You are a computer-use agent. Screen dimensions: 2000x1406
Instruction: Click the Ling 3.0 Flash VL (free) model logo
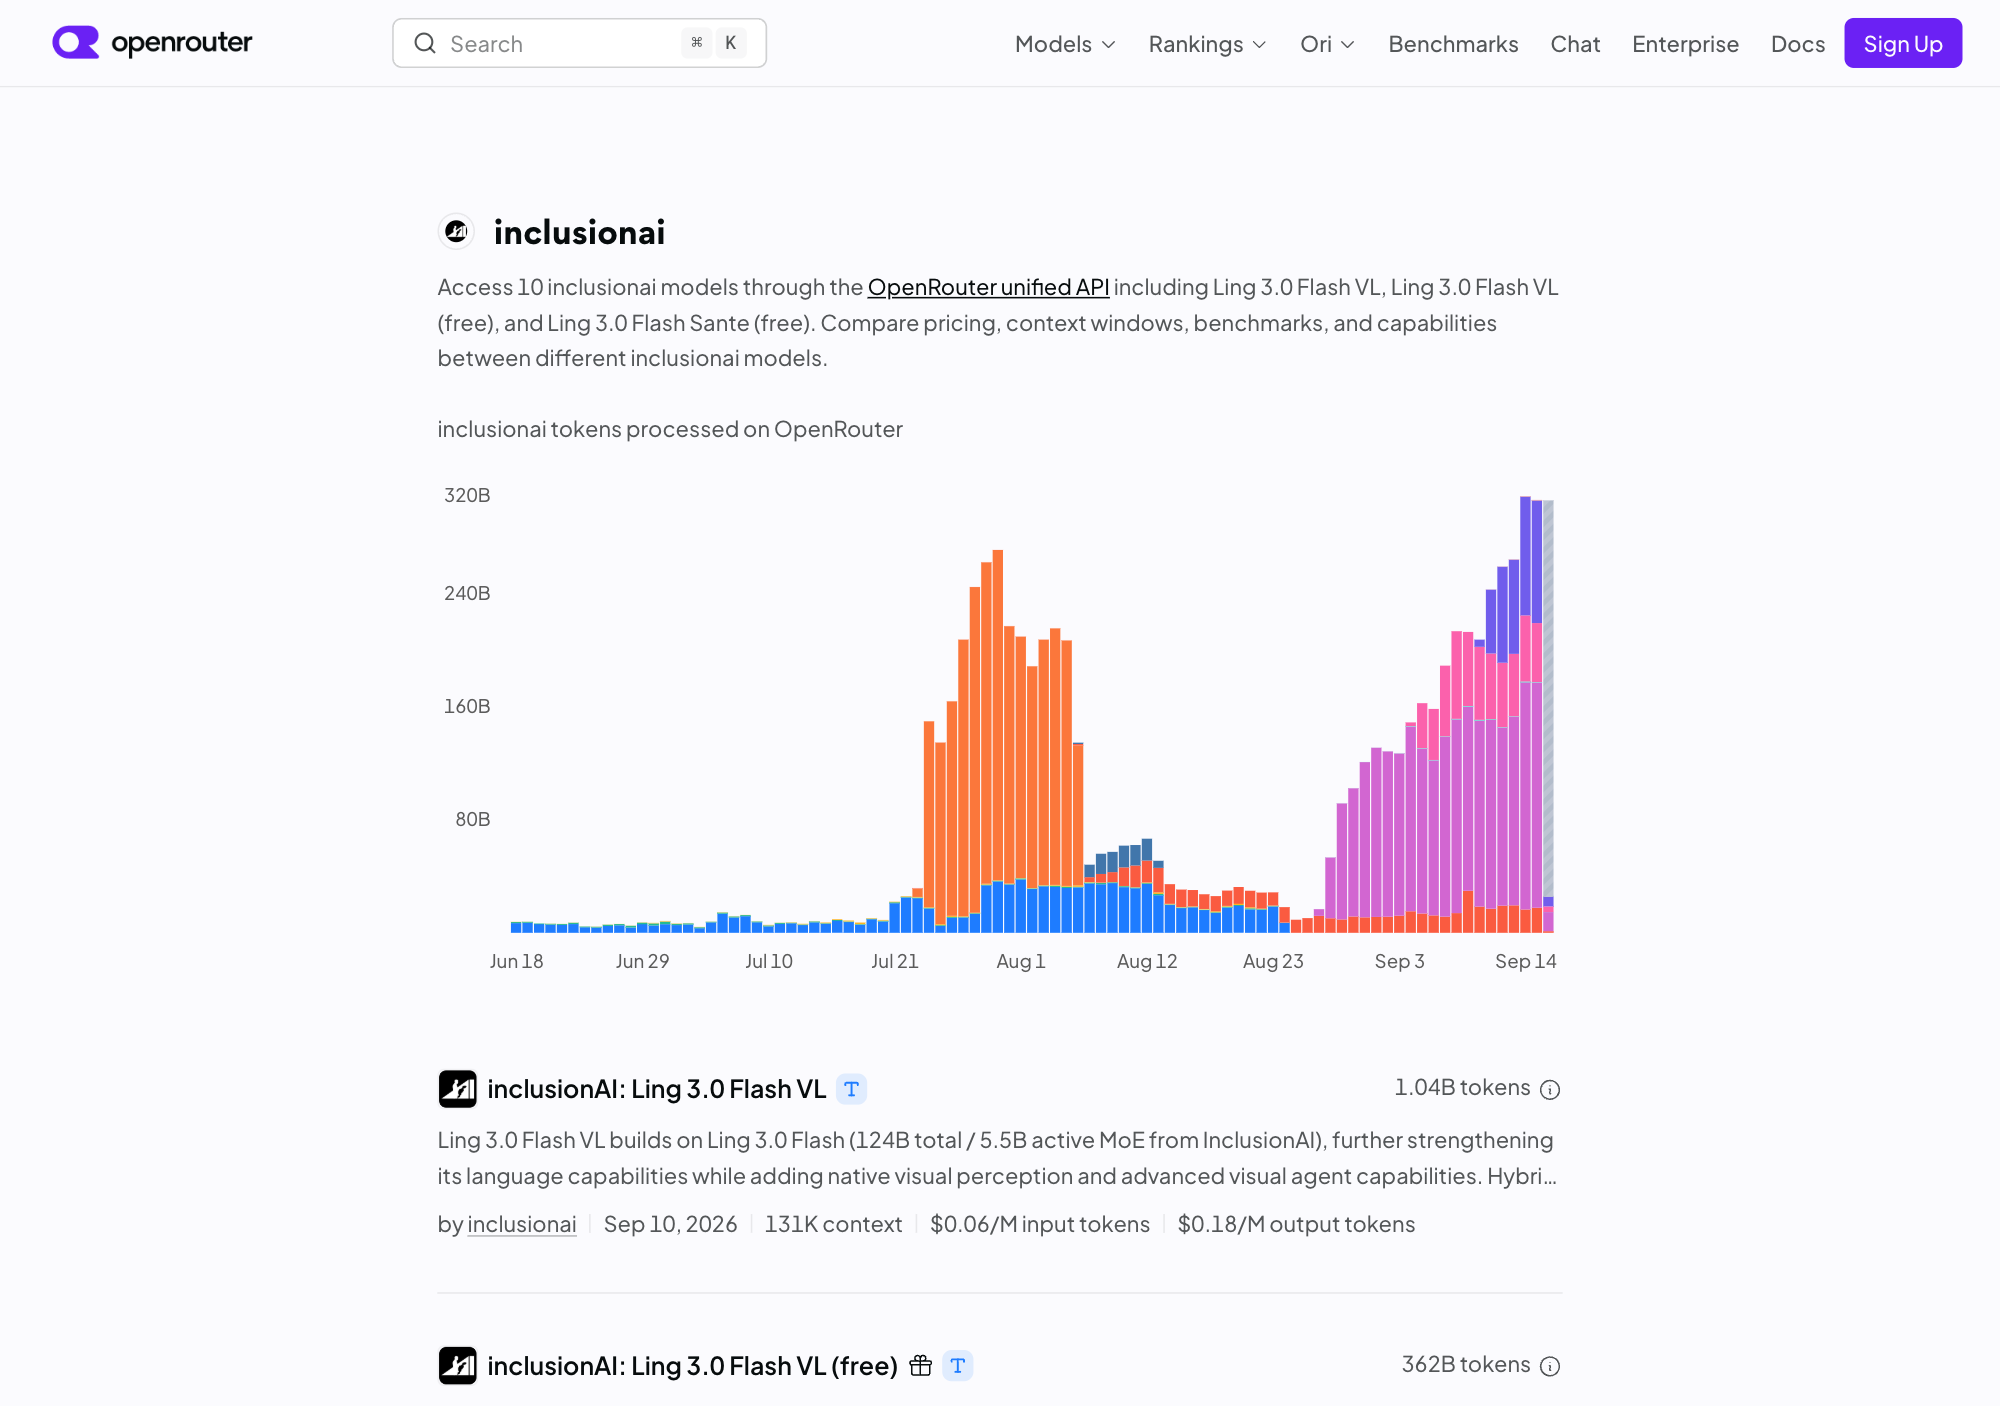[x=458, y=1366]
